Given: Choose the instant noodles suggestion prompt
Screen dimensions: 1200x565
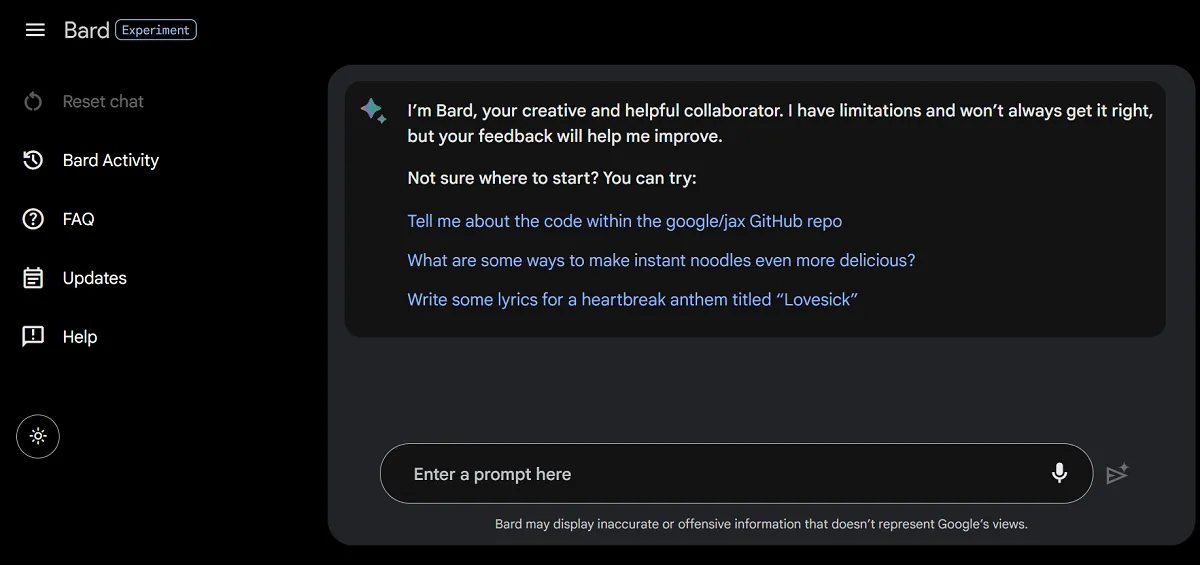Looking at the screenshot, I should [661, 260].
